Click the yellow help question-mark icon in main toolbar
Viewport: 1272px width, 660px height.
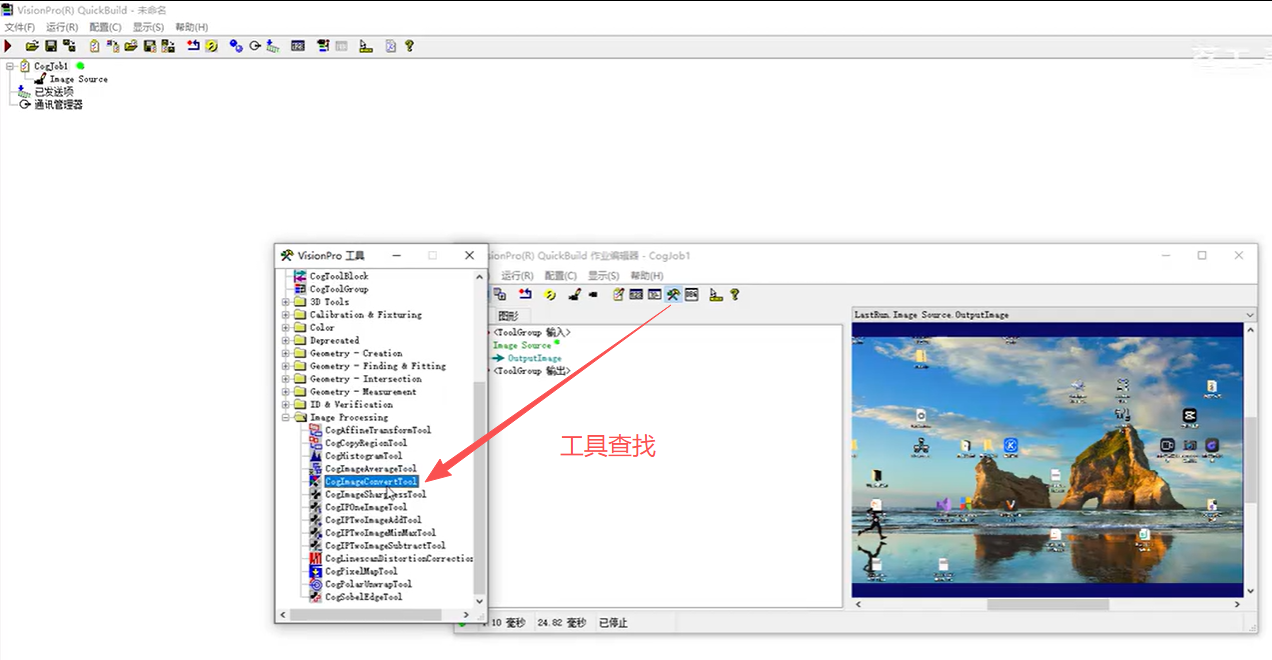pos(409,46)
